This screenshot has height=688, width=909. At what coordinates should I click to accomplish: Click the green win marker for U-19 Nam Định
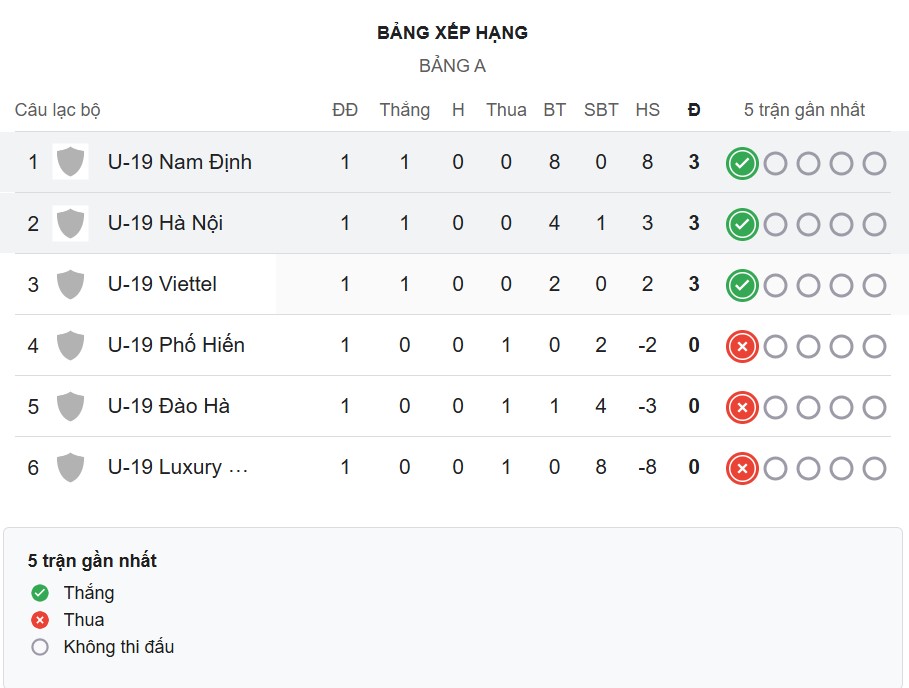(741, 163)
